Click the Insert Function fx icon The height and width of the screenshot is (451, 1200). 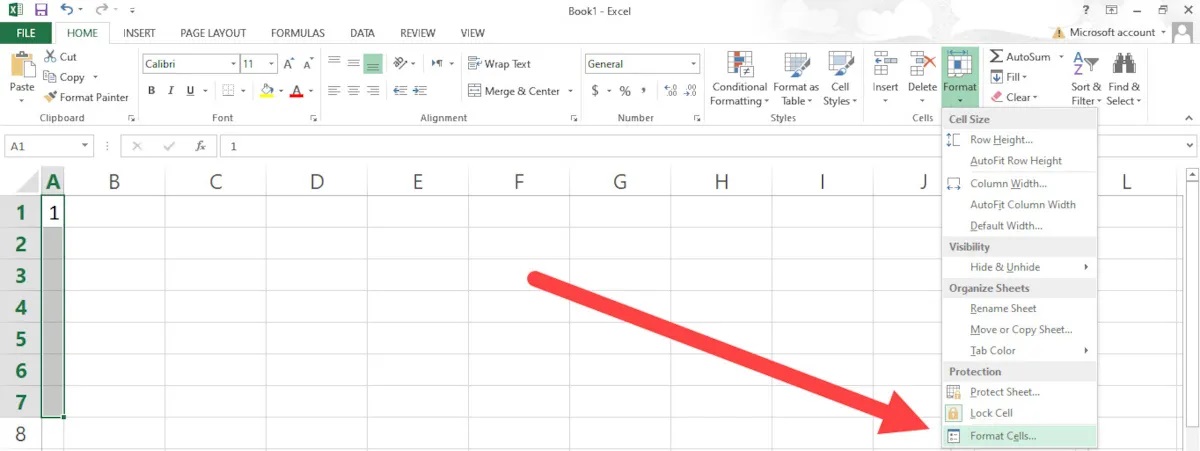(x=200, y=146)
